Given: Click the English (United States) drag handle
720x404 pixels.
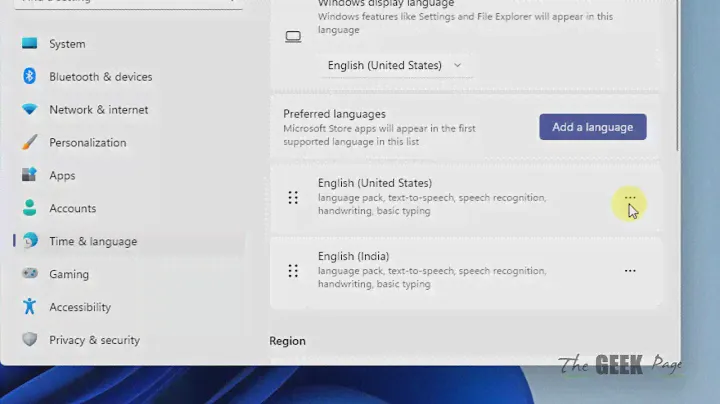Looking at the screenshot, I should click(293, 198).
